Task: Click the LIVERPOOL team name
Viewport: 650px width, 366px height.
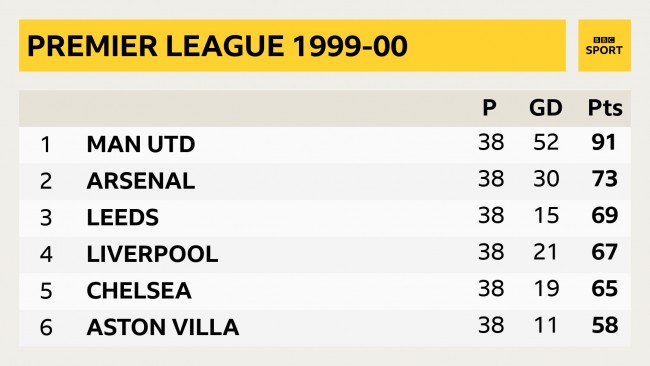Action: click(x=152, y=254)
